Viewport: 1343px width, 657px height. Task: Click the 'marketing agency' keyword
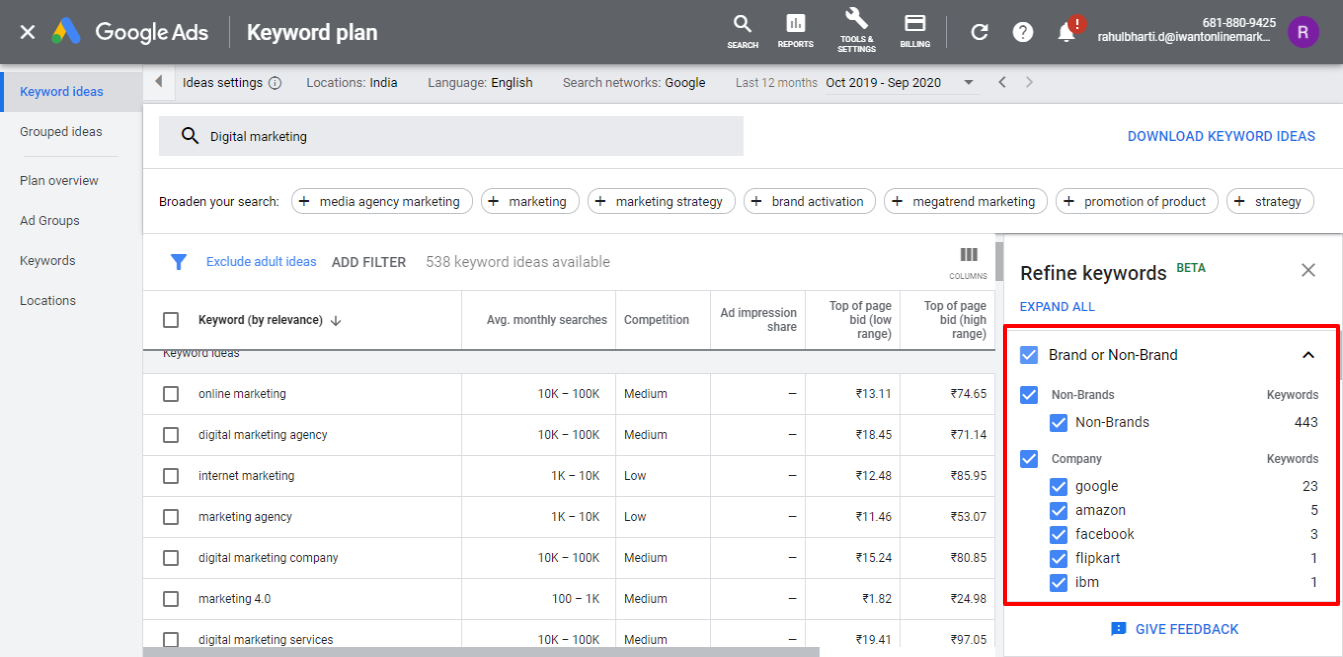[245, 517]
